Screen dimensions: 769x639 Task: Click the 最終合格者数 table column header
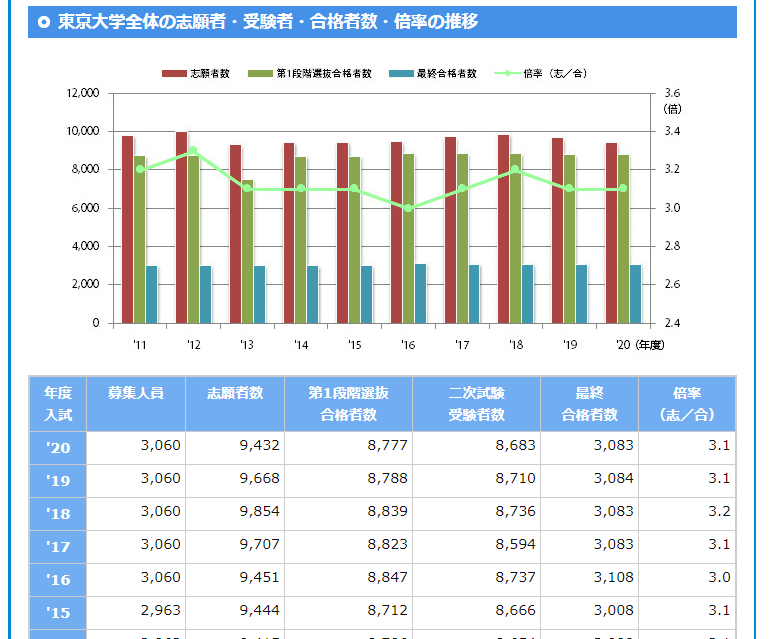coord(590,404)
